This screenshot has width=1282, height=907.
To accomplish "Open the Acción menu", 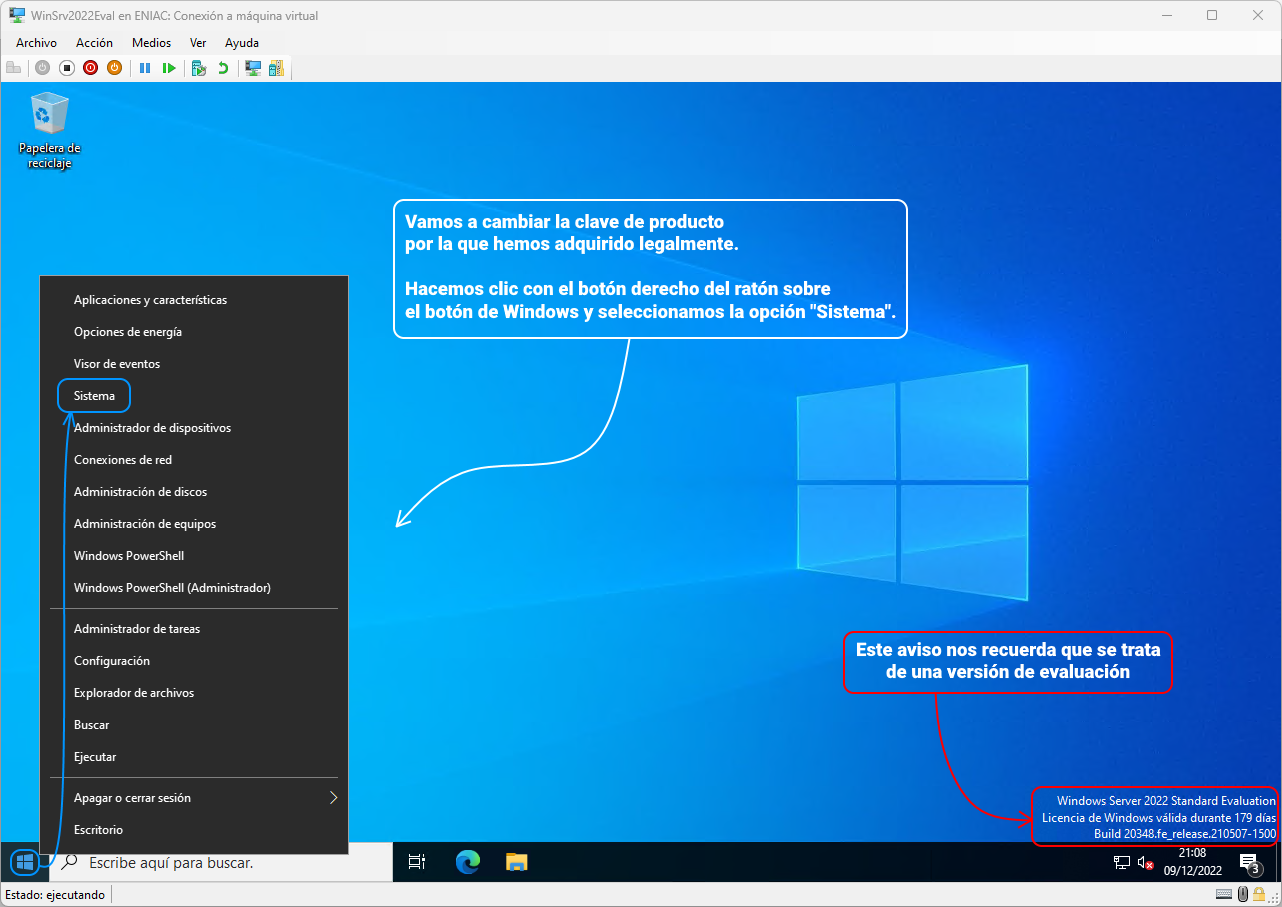I will coord(94,43).
